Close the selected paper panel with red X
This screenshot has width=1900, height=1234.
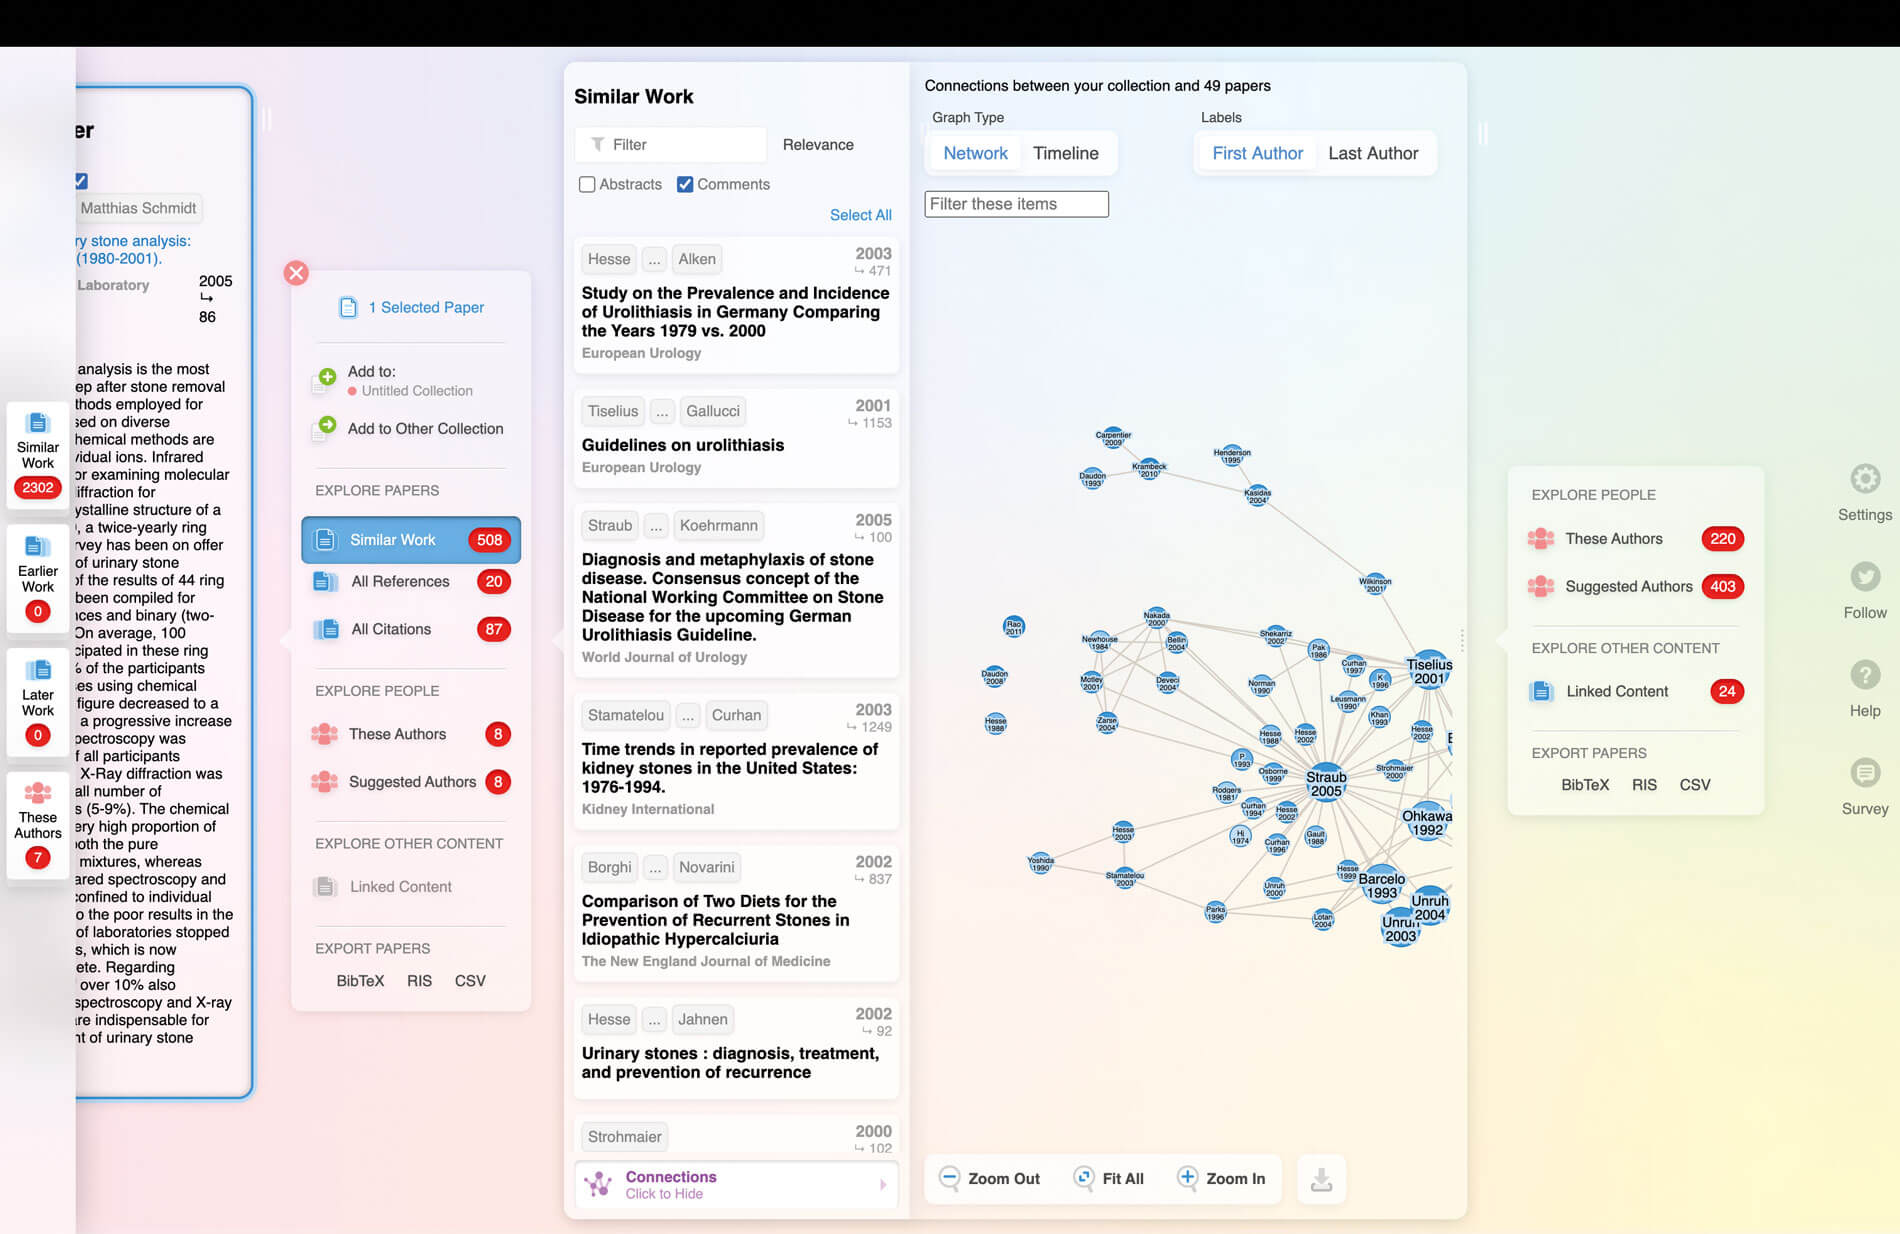pyautogui.click(x=296, y=273)
